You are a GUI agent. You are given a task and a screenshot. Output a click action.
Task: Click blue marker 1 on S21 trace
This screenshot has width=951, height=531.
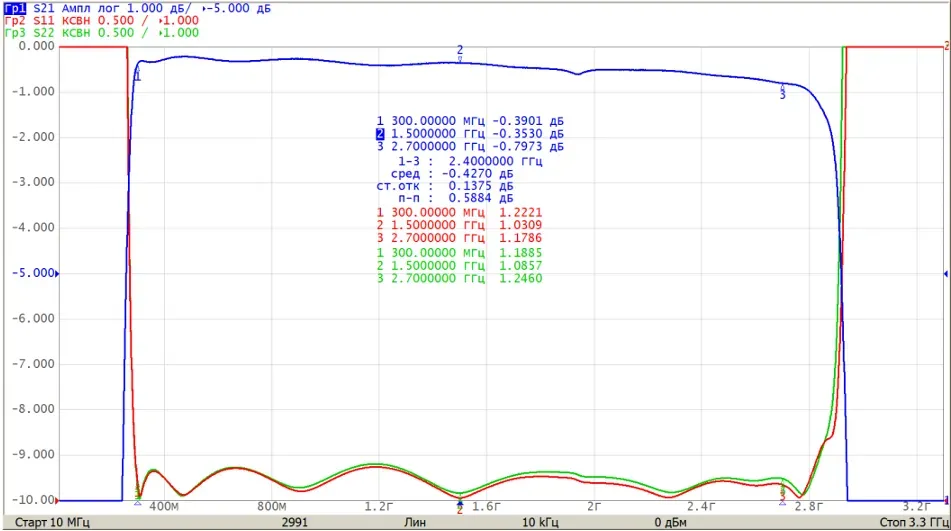pos(138,75)
